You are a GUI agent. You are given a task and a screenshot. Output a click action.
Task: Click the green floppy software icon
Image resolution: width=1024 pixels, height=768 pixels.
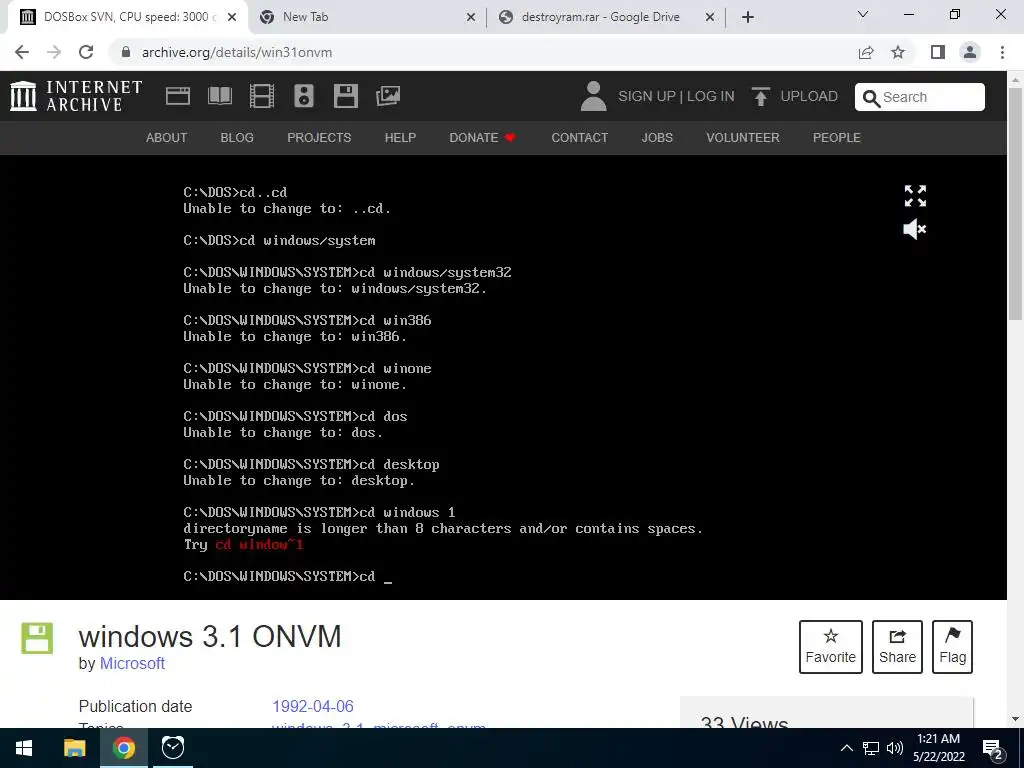(37, 638)
